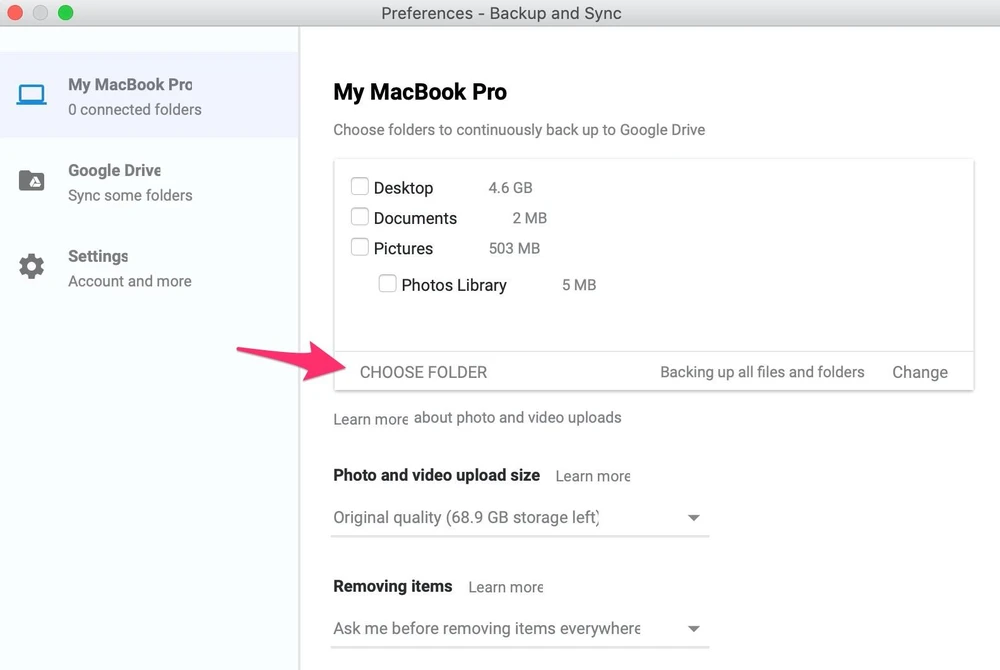The height and width of the screenshot is (670, 1000).
Task: Go to Settings Account and more
Action: click(130, 268)
